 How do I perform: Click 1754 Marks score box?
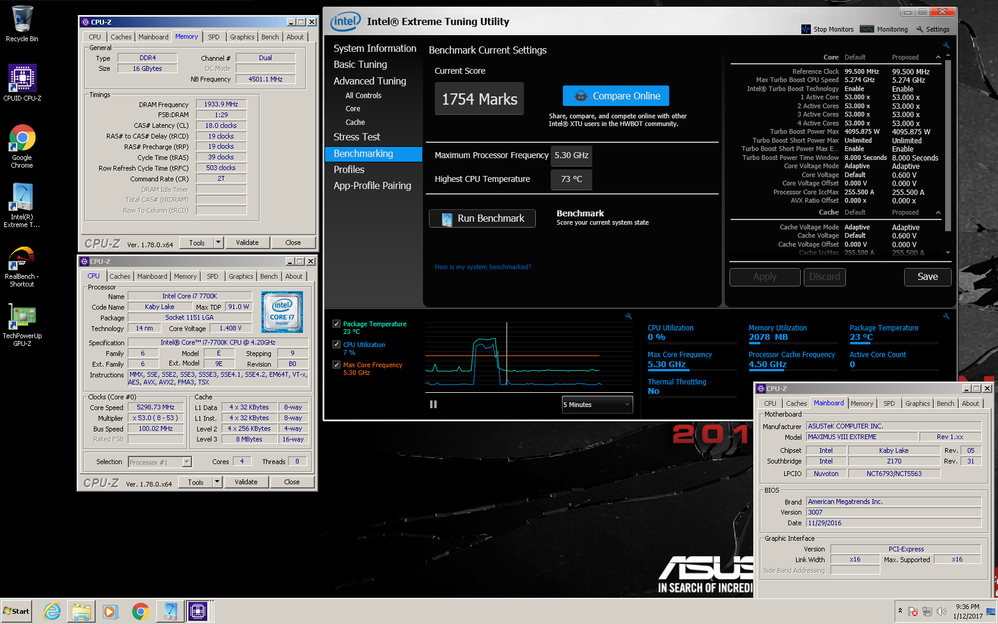[479, 99]
